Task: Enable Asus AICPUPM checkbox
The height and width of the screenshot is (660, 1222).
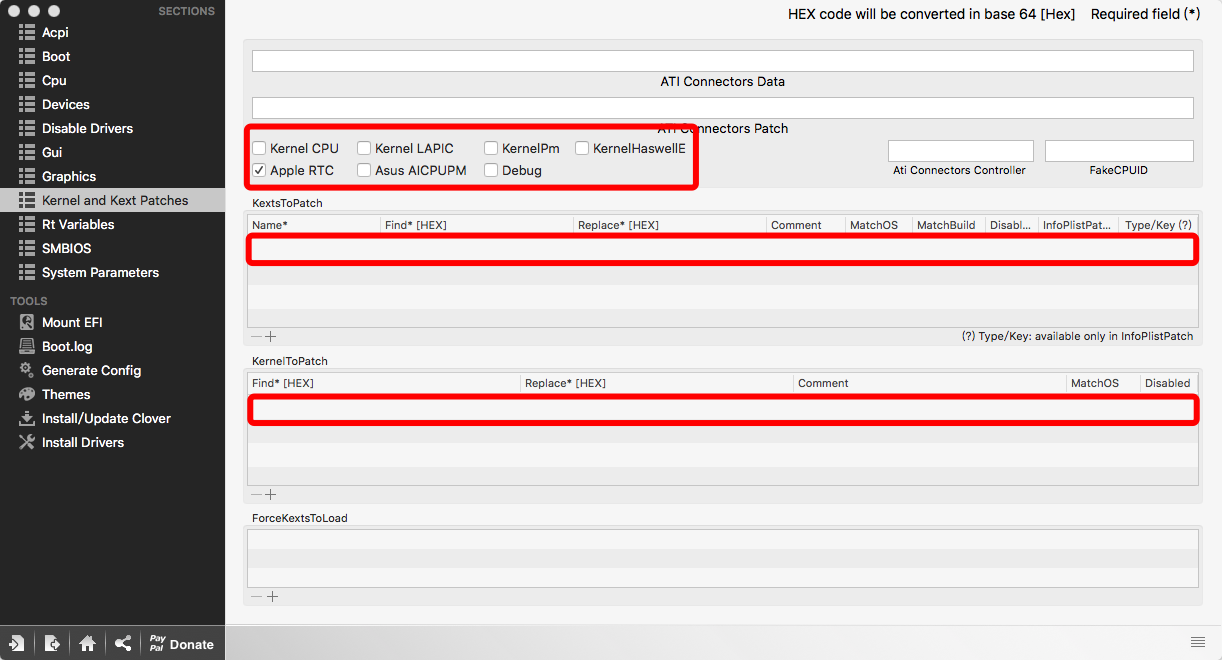Action: tap(364, 170)
